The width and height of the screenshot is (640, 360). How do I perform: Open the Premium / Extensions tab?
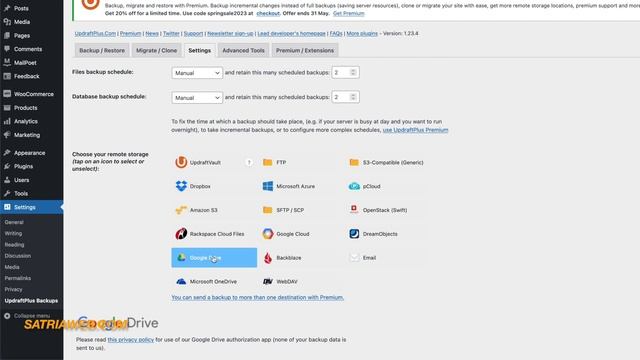pos(305,51)
